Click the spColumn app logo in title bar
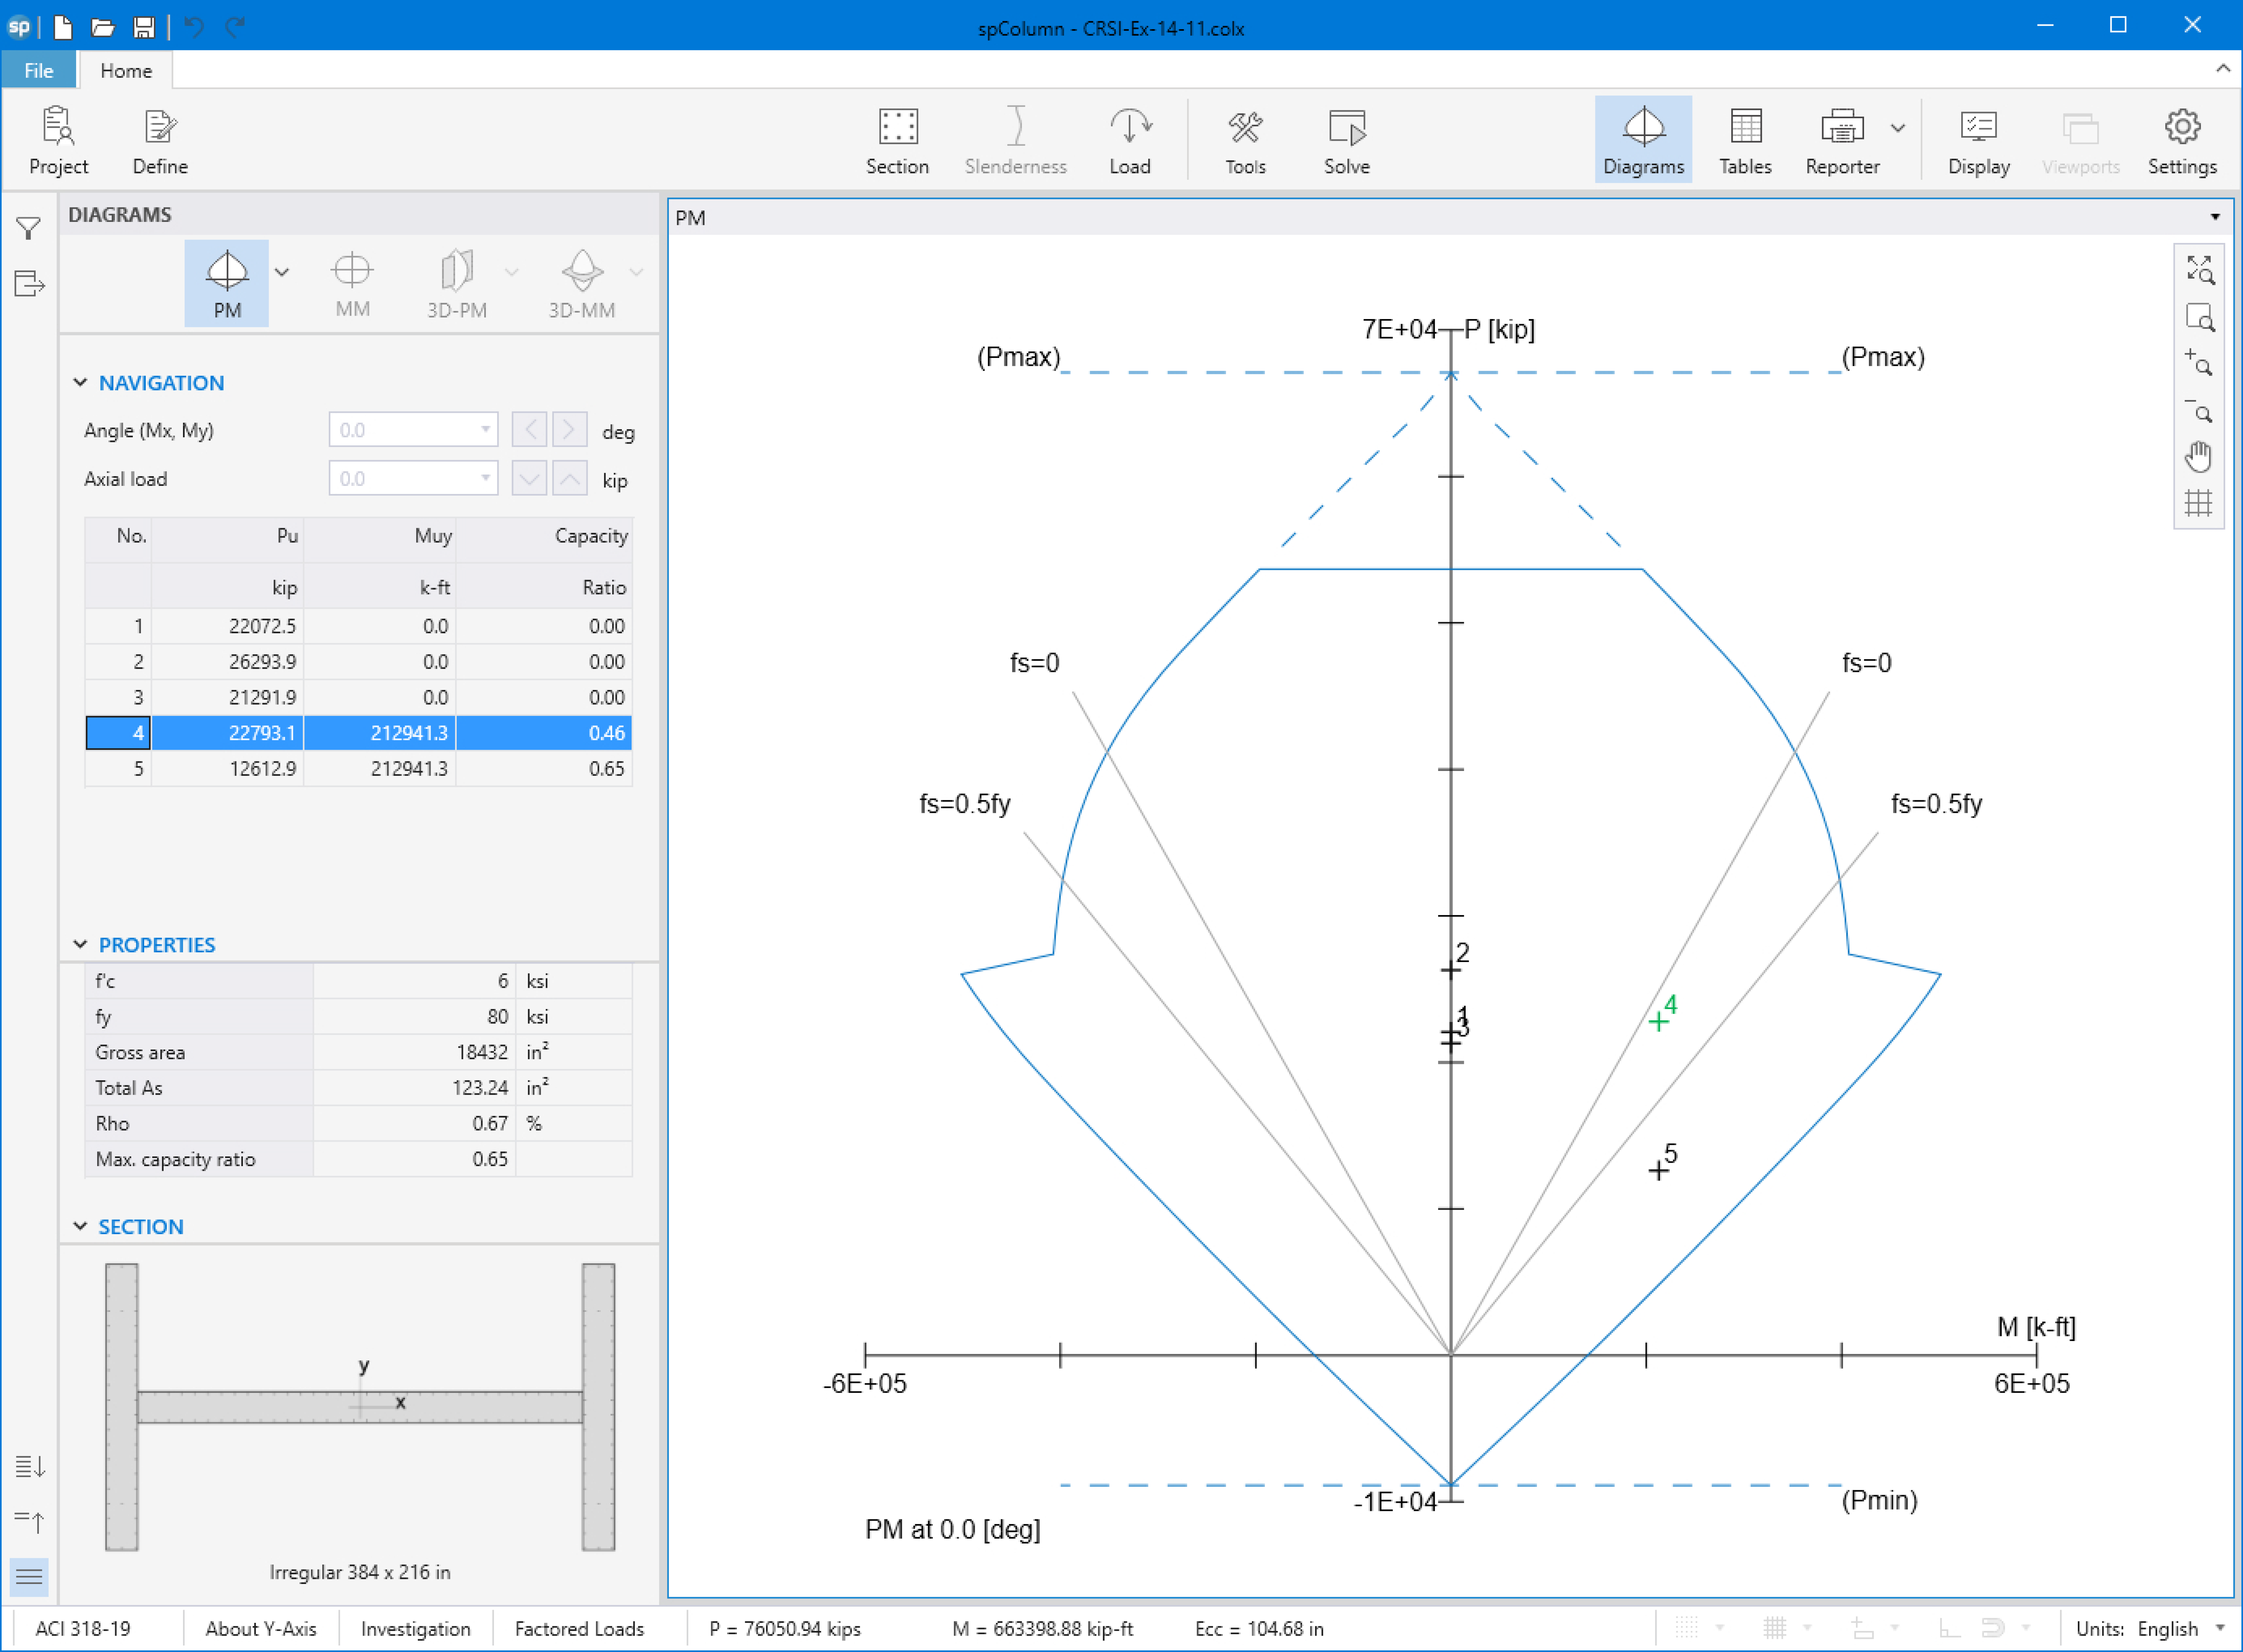Viewport: 2243px width, 1652px height. point(20,27)
